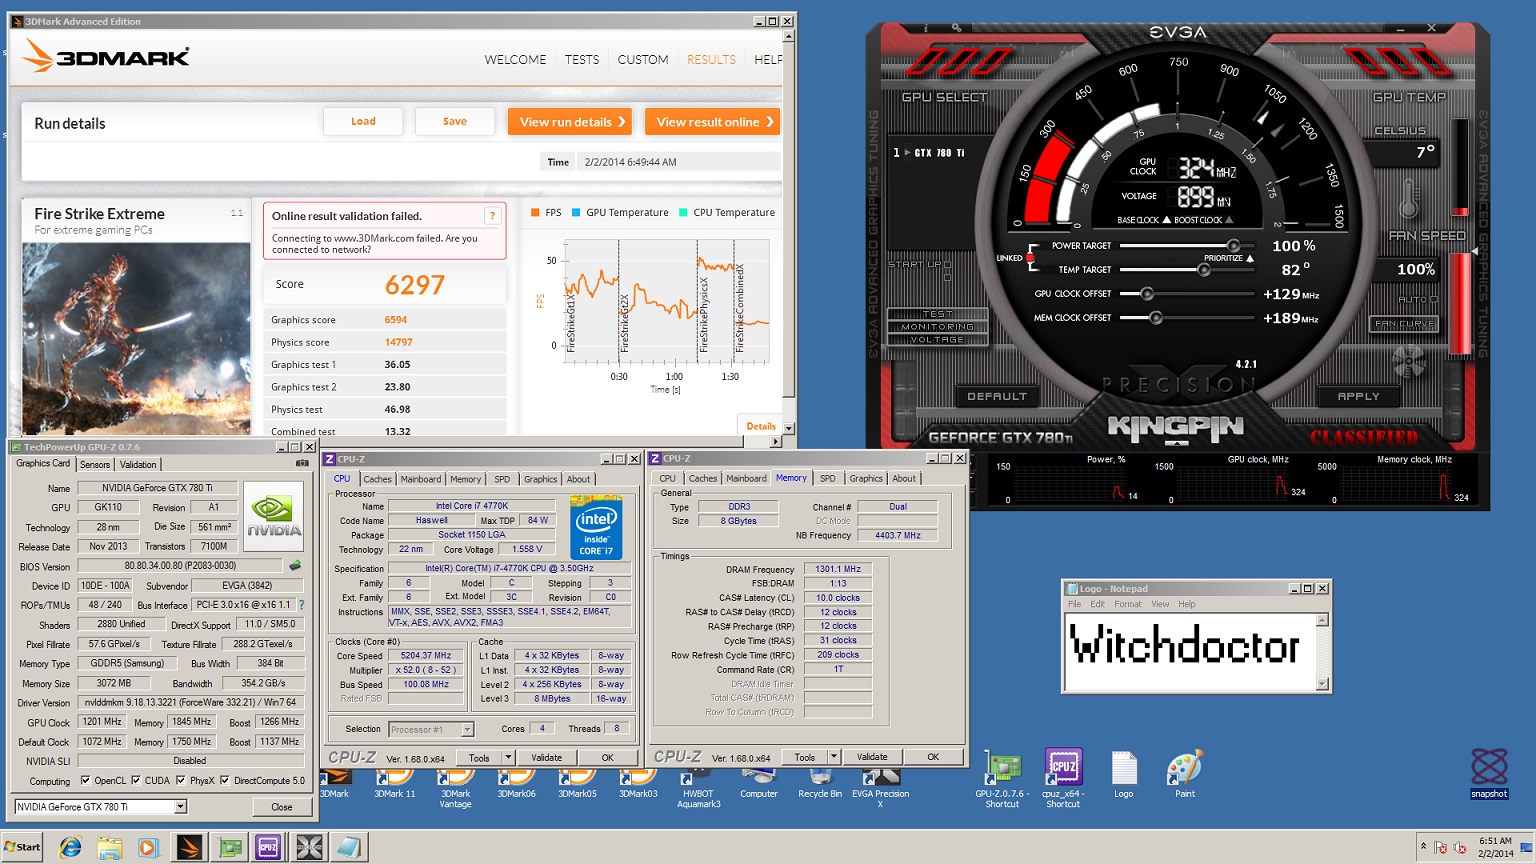
Task: Toggle the PhysX checkbox in GPU-Z
Action: (181, 781)
